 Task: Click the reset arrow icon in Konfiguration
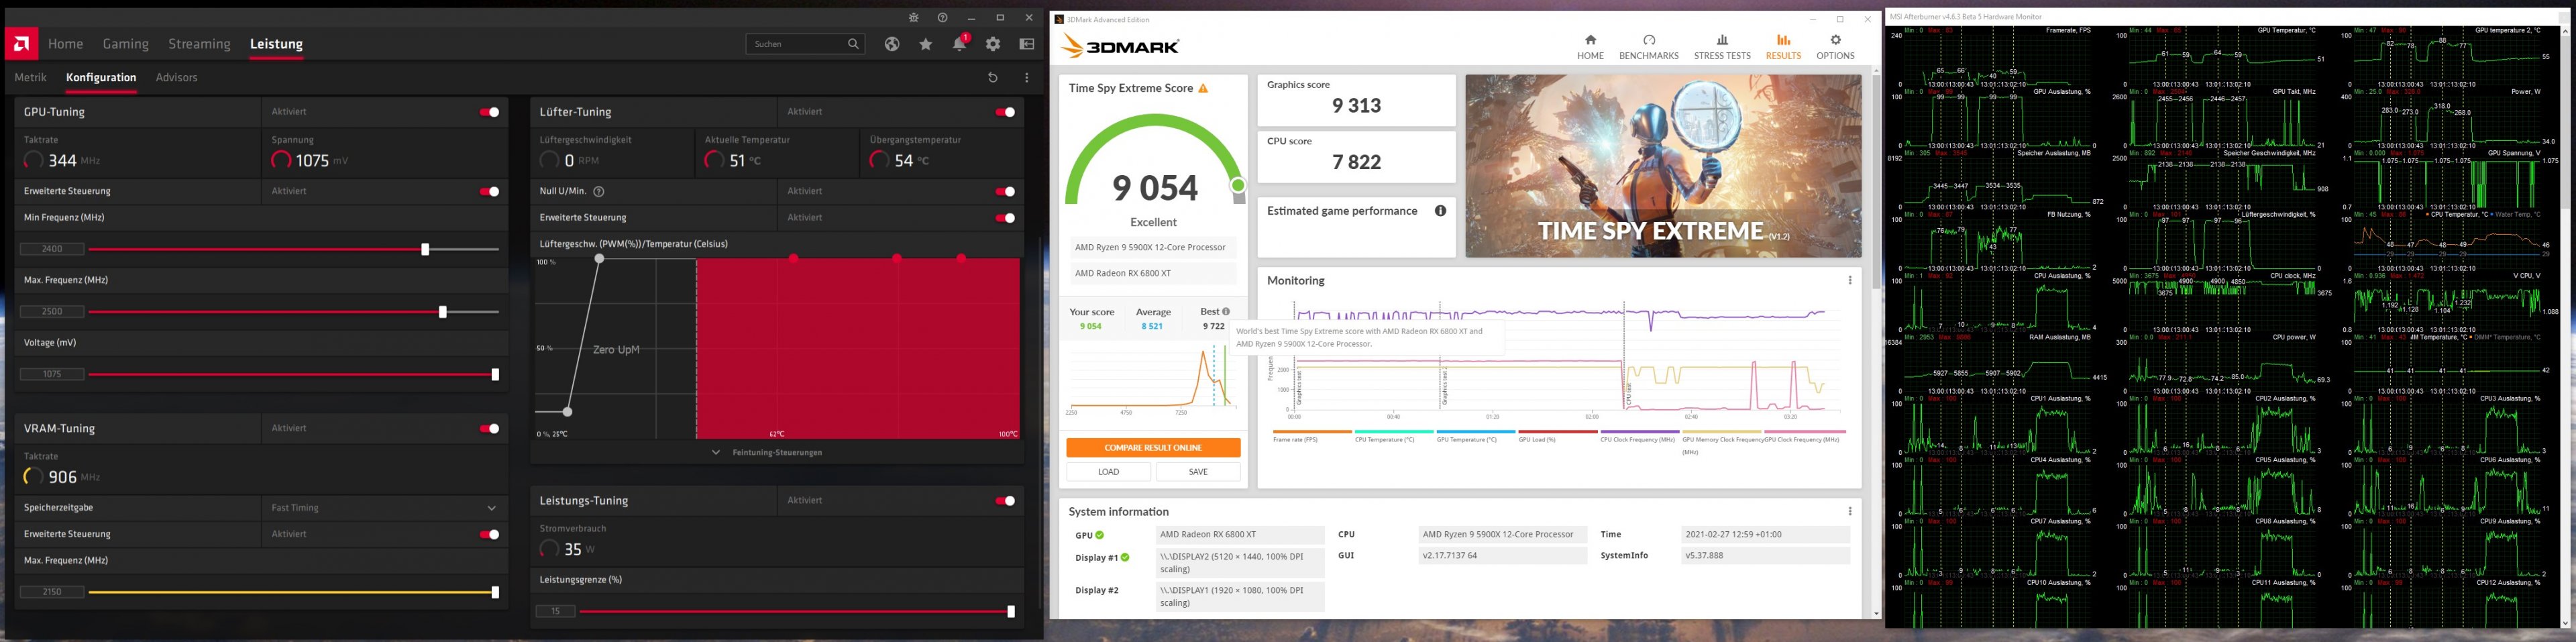point(993,77)
